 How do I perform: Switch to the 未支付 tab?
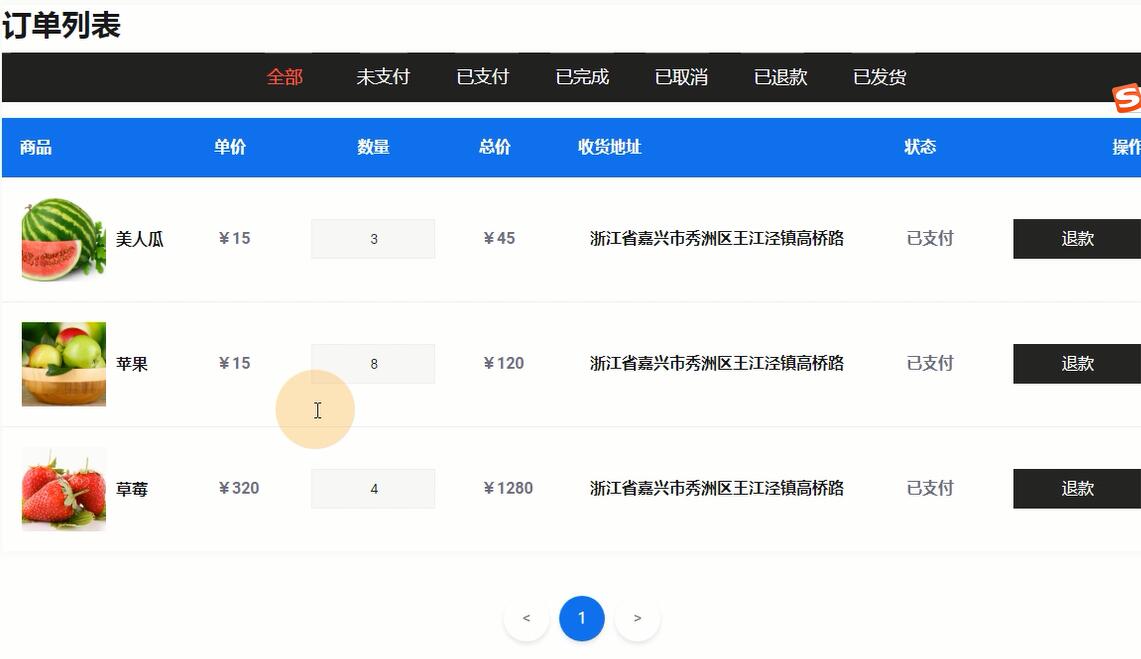coord(383,77)
